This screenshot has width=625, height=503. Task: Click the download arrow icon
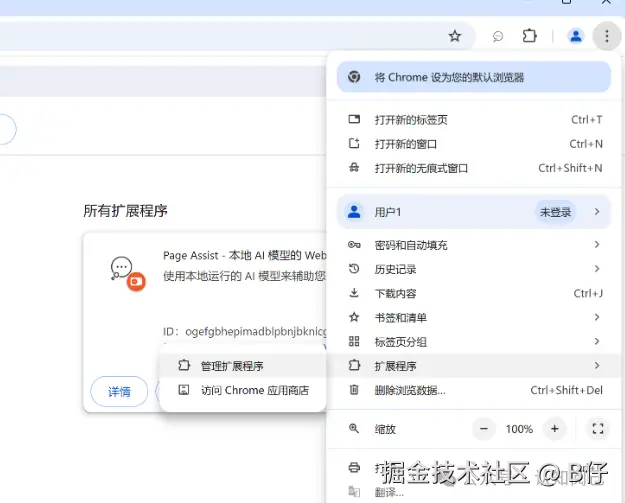click(354, 293)
